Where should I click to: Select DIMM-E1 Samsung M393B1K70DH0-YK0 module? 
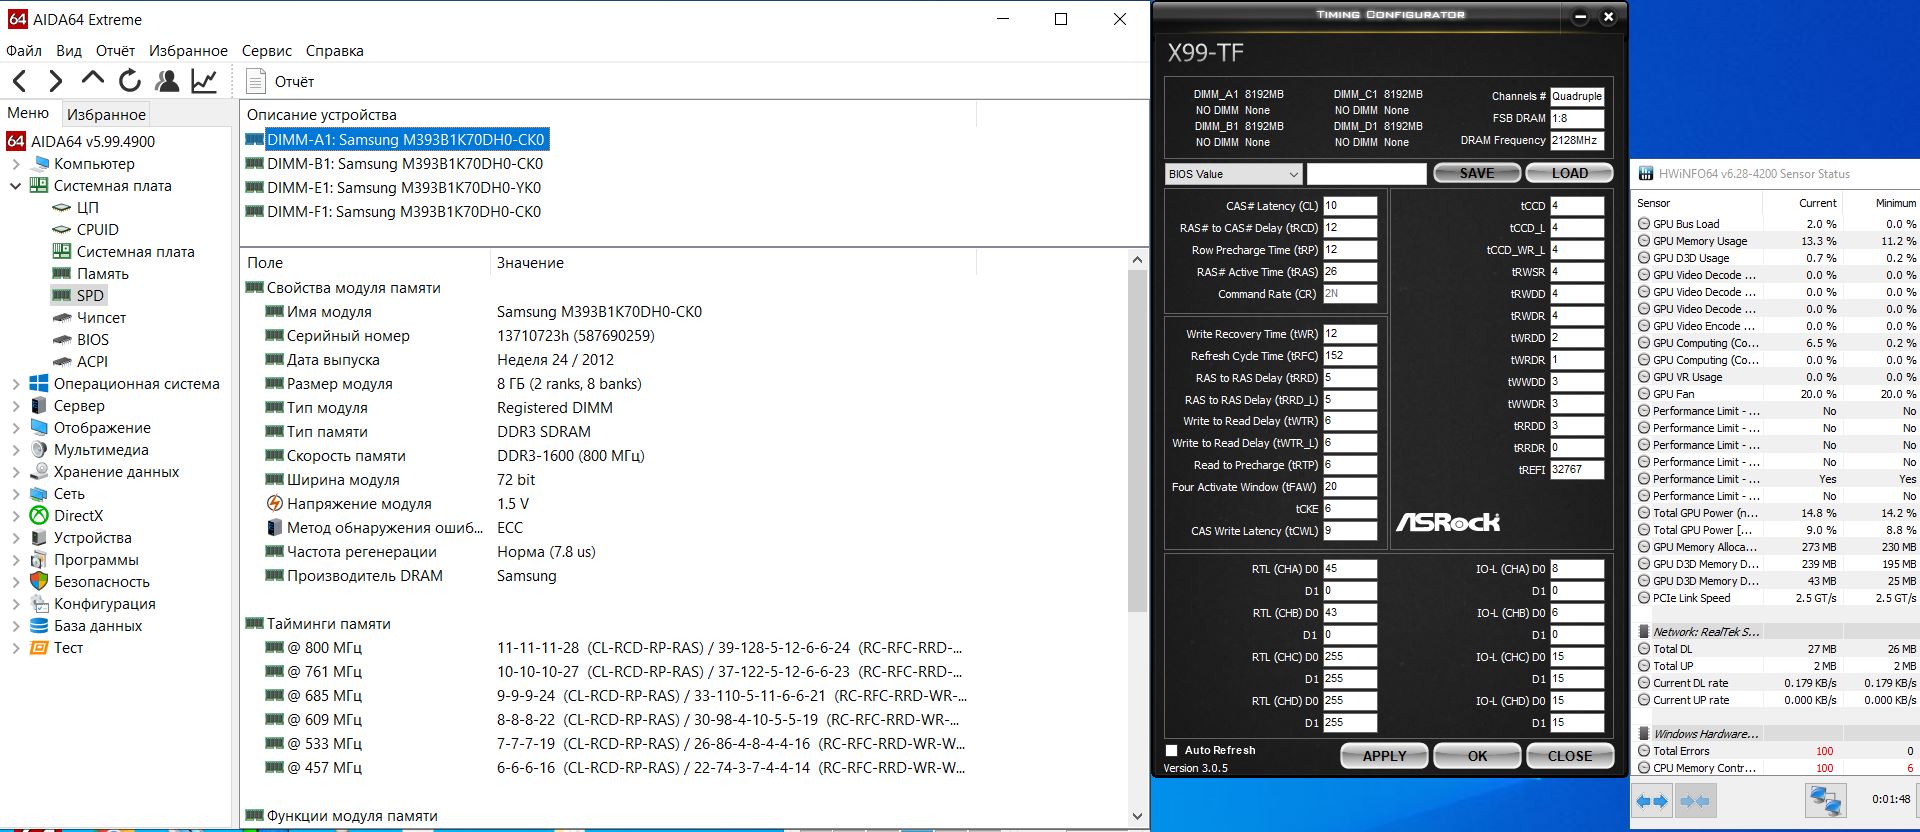404,187
